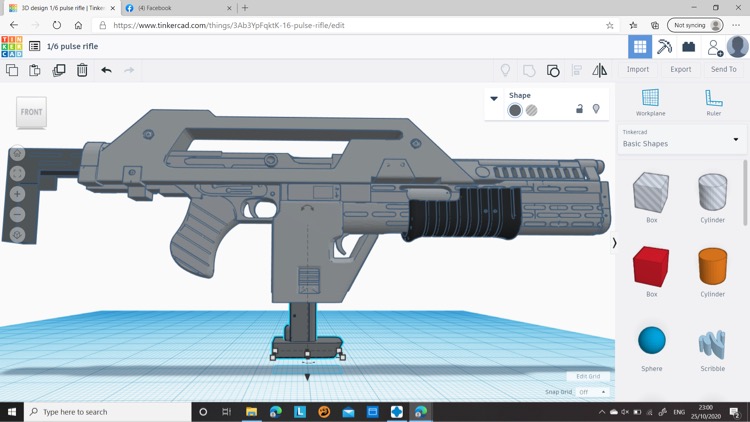Pick the red Box shape
The height and width of the screenshot is (422, 750).
[651, 267]
